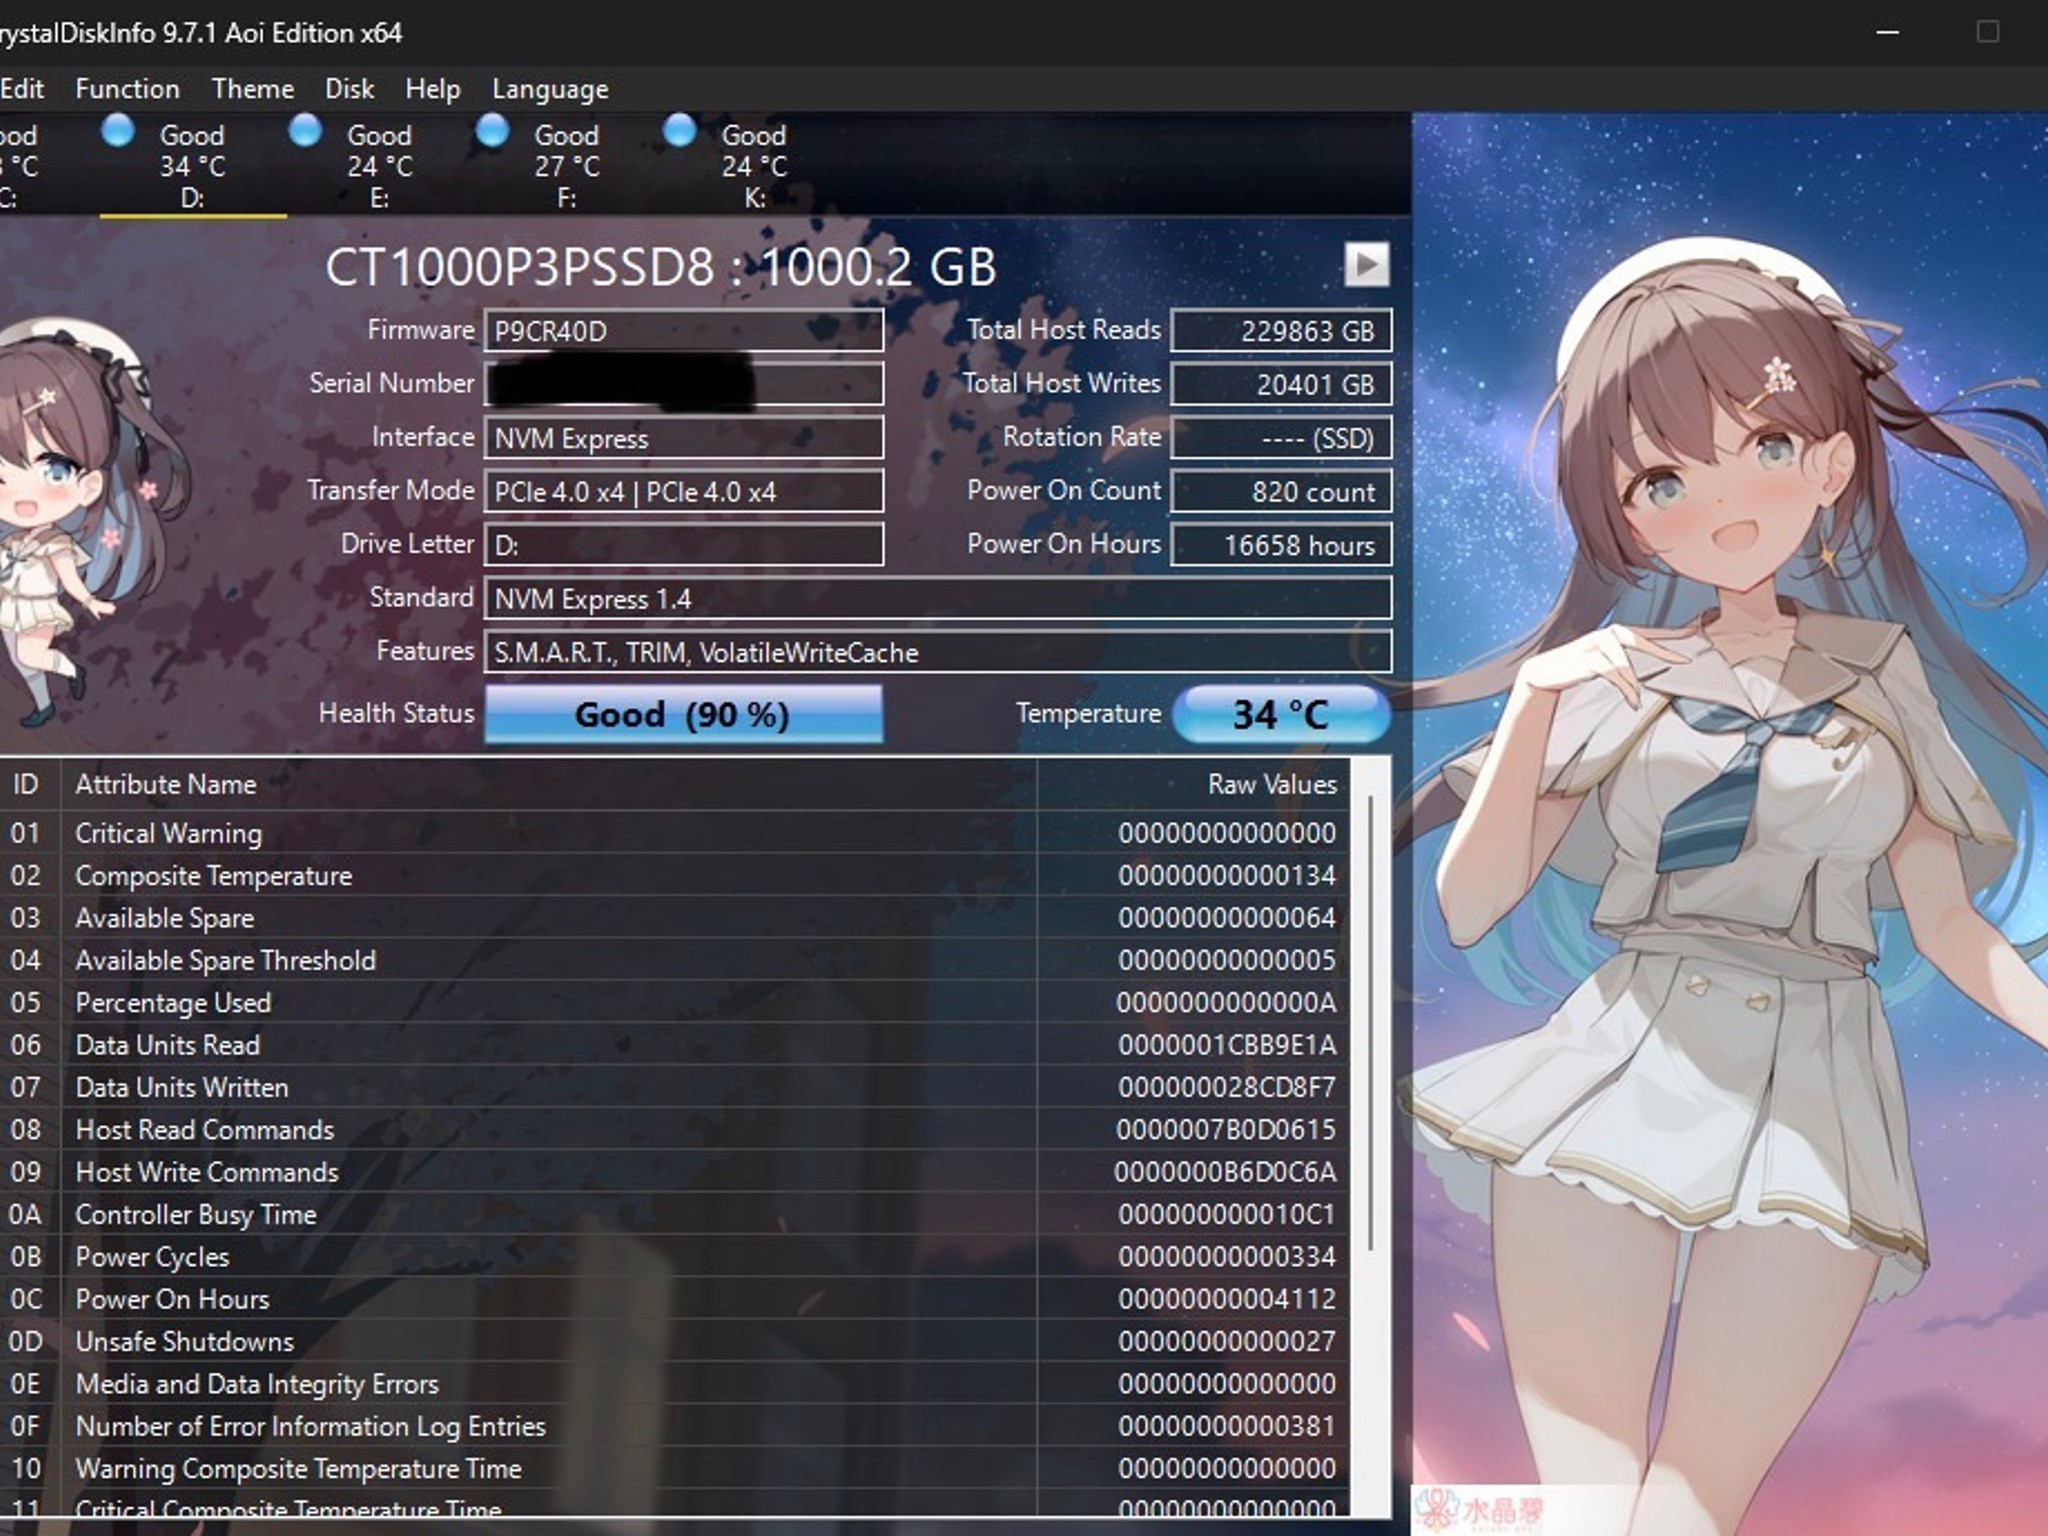Screen dimensions: 2048x1536
Task: Click the Transfer Mode PCIe 4.0 x4 field
Action: tap(683, 491)
